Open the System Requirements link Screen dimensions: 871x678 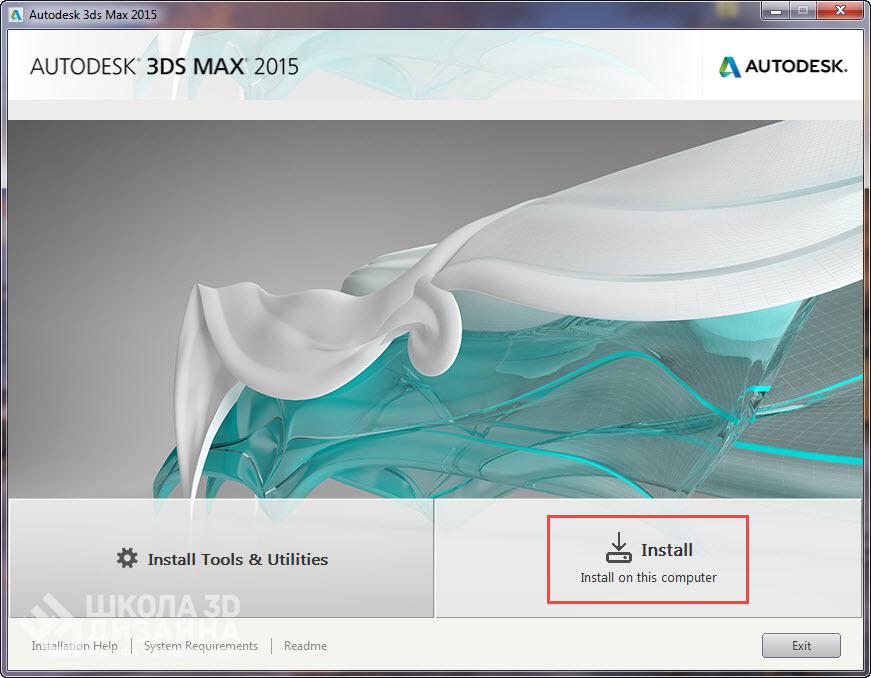[201, 646]
